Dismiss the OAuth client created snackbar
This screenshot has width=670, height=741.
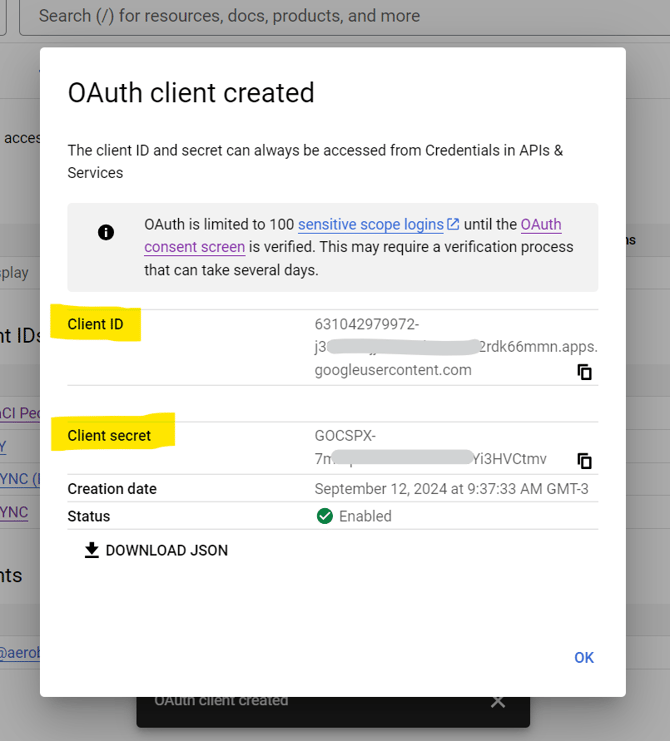coord(498,701)
